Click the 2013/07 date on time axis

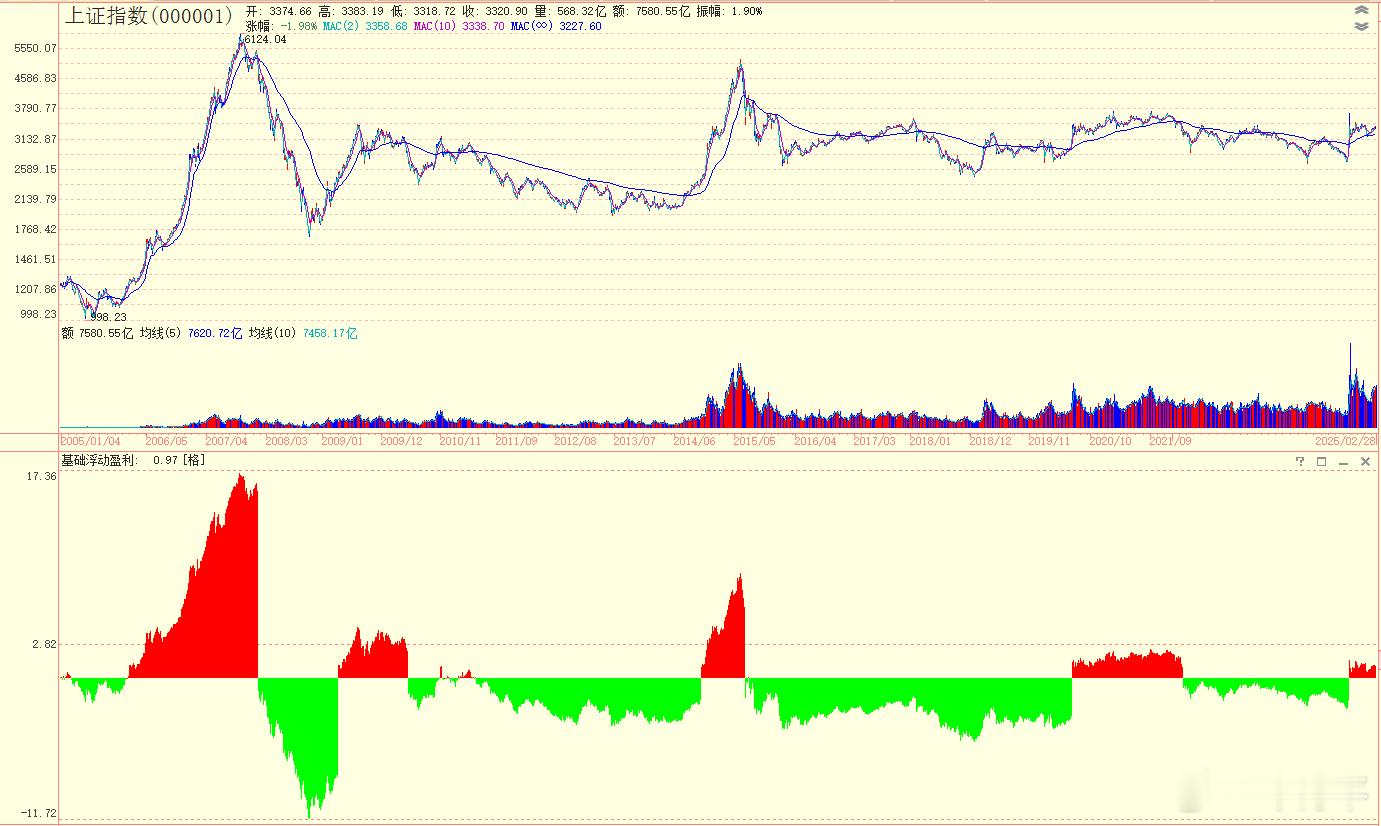[634, 441]
